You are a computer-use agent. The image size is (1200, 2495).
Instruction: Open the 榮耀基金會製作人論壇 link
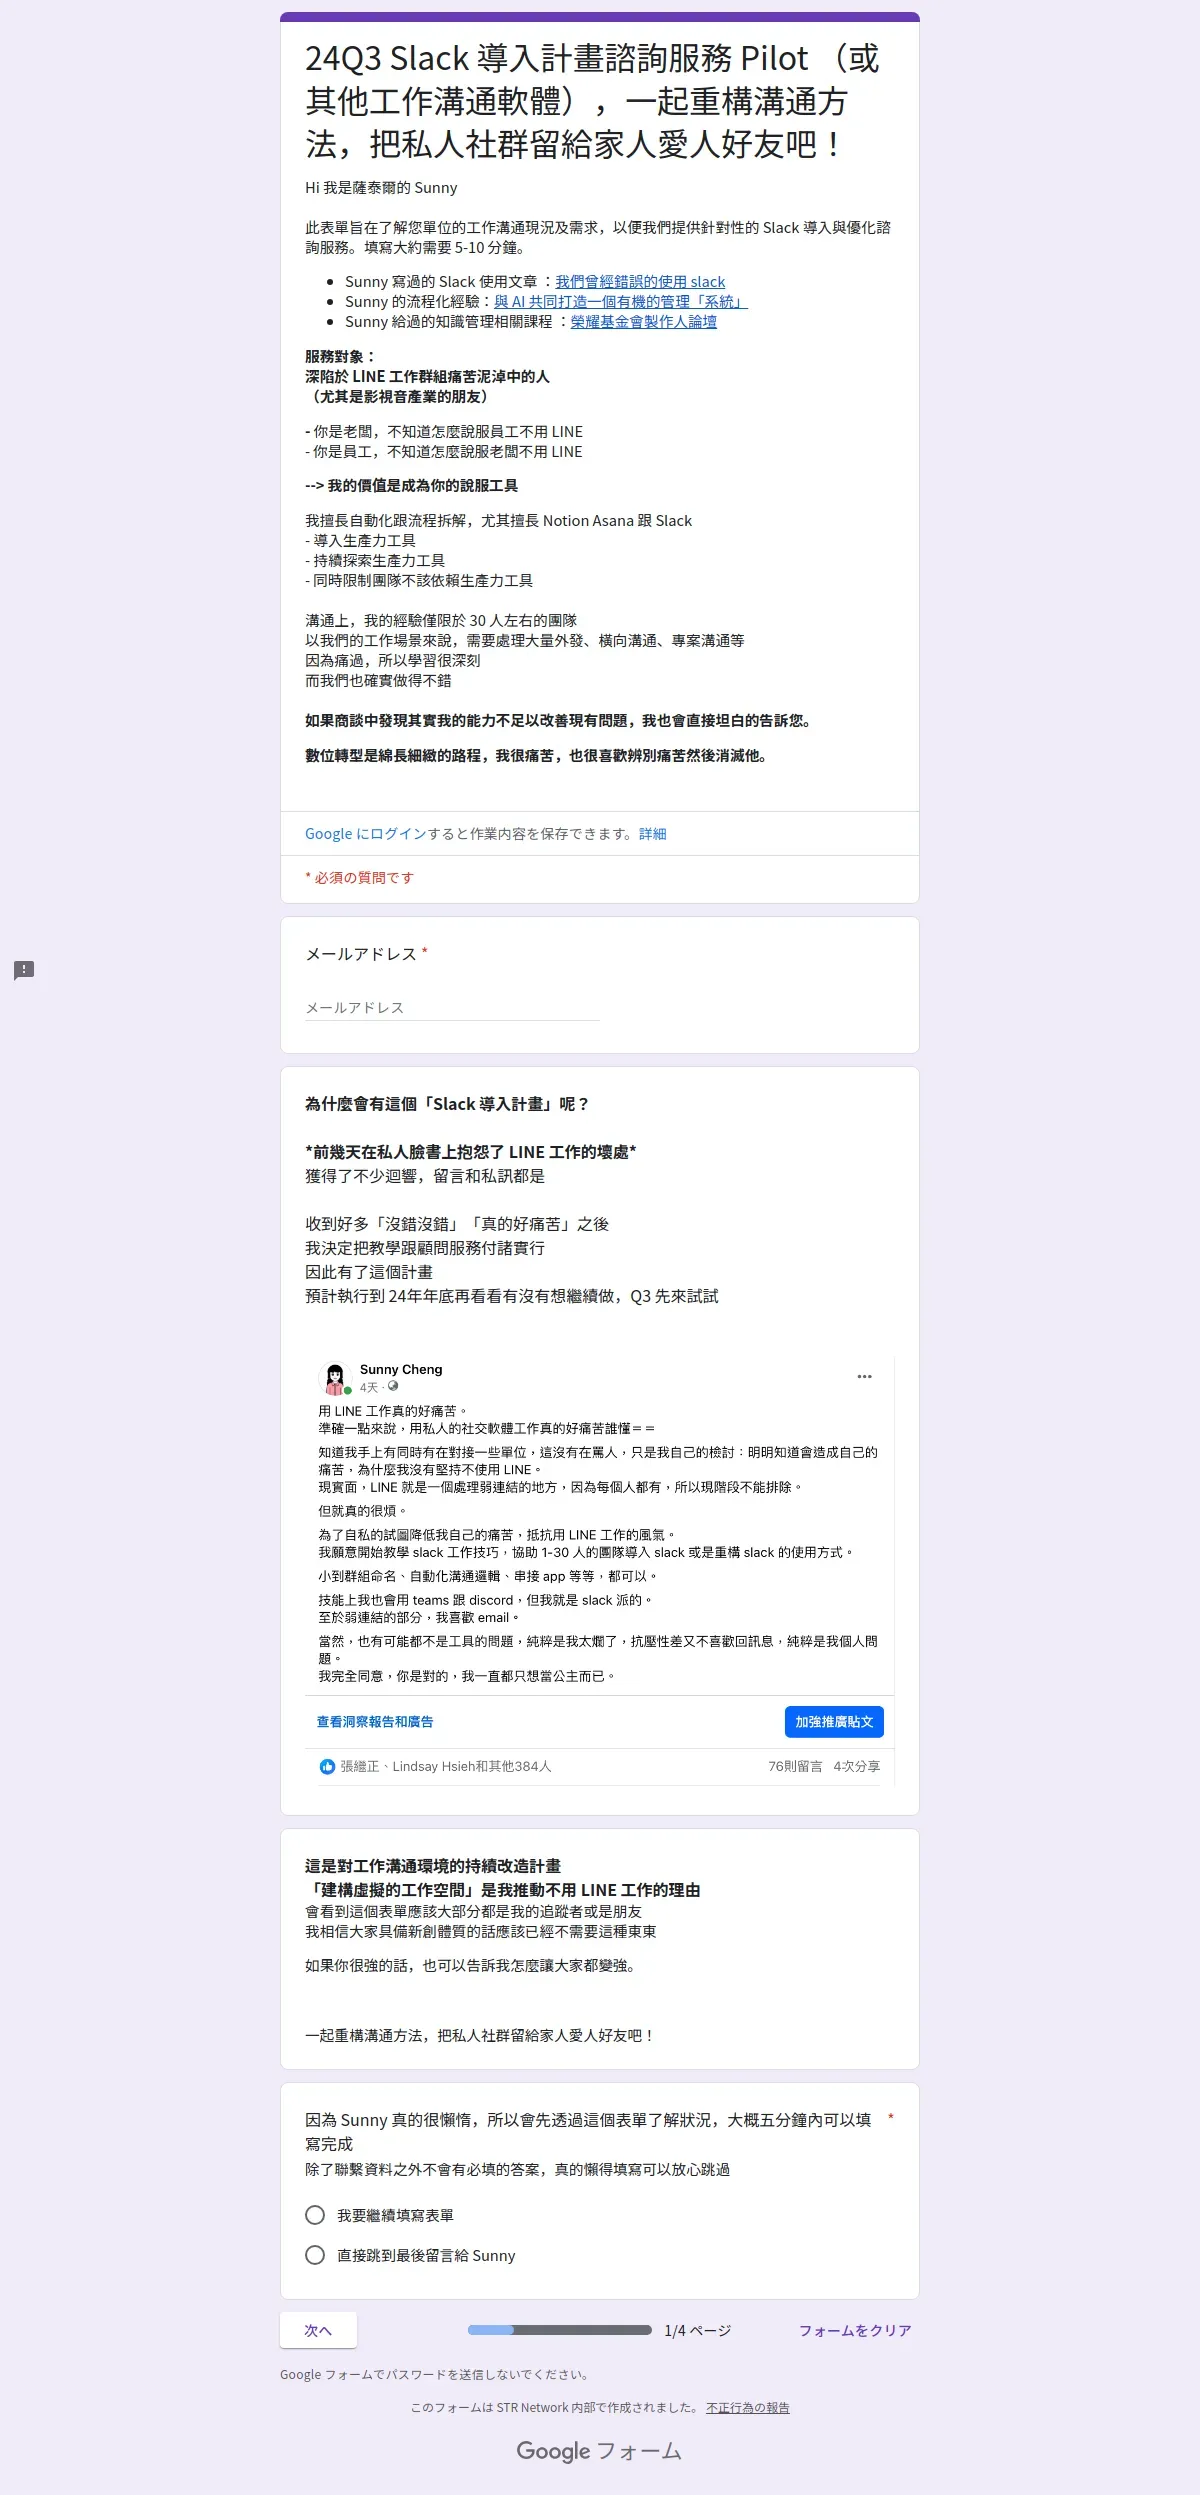tap(644, 322)
